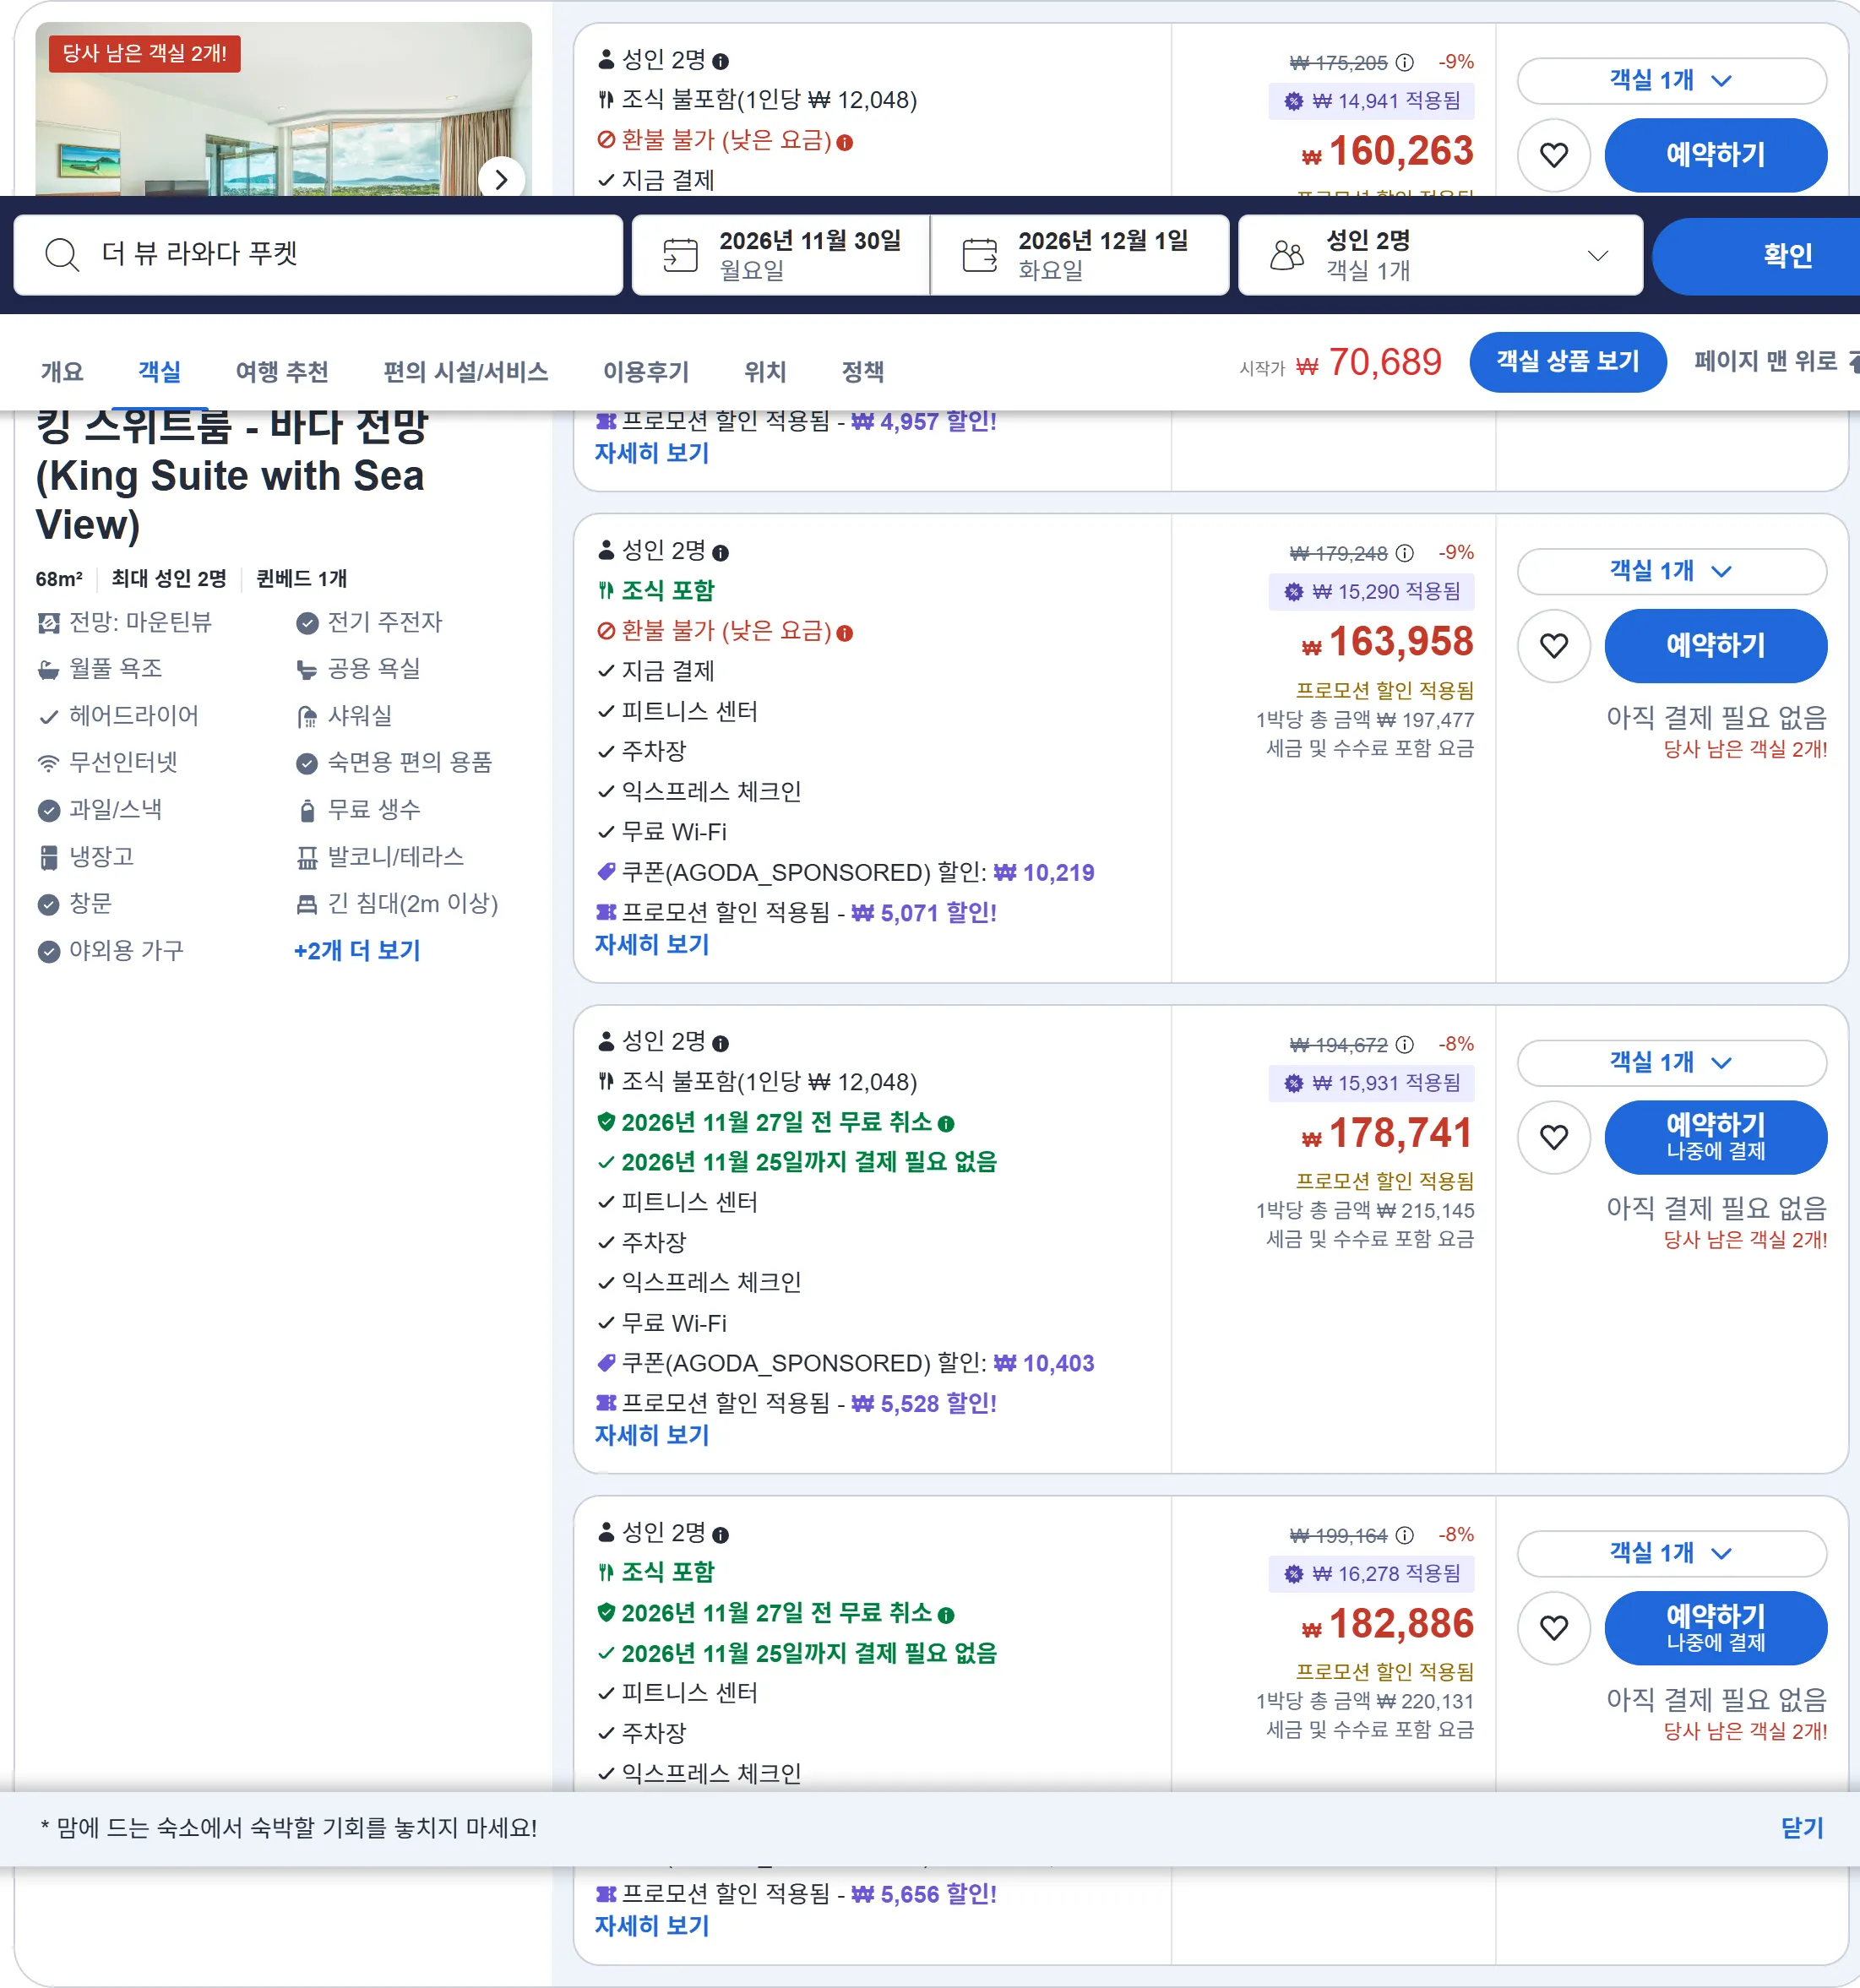
Task: Open the 위치 tab
Action: coord(765,372)
